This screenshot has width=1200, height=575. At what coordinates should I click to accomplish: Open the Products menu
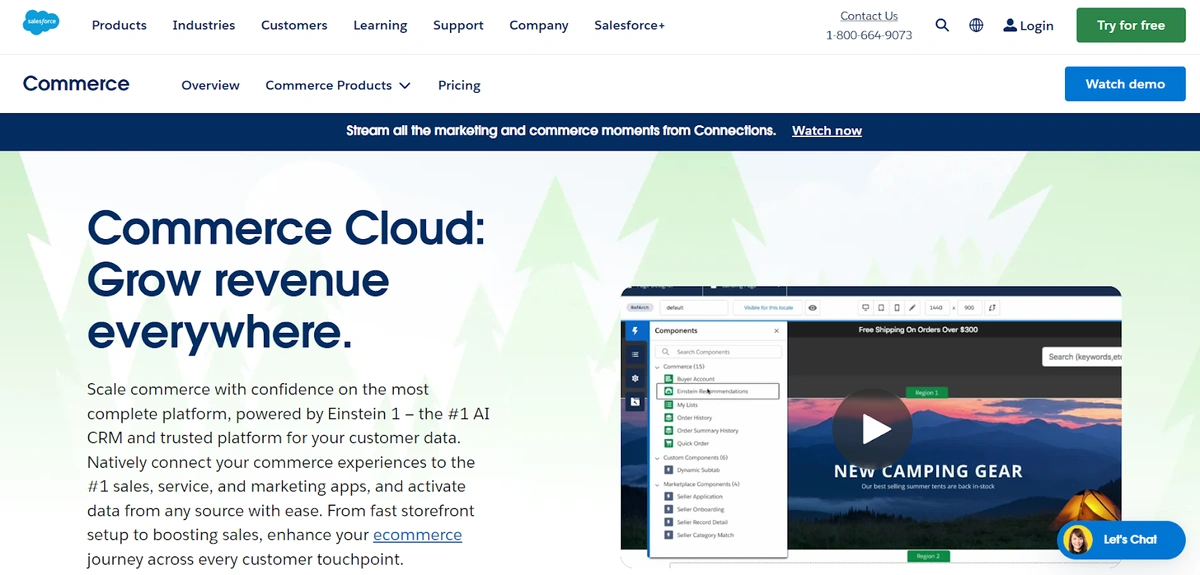coord(119,25)
